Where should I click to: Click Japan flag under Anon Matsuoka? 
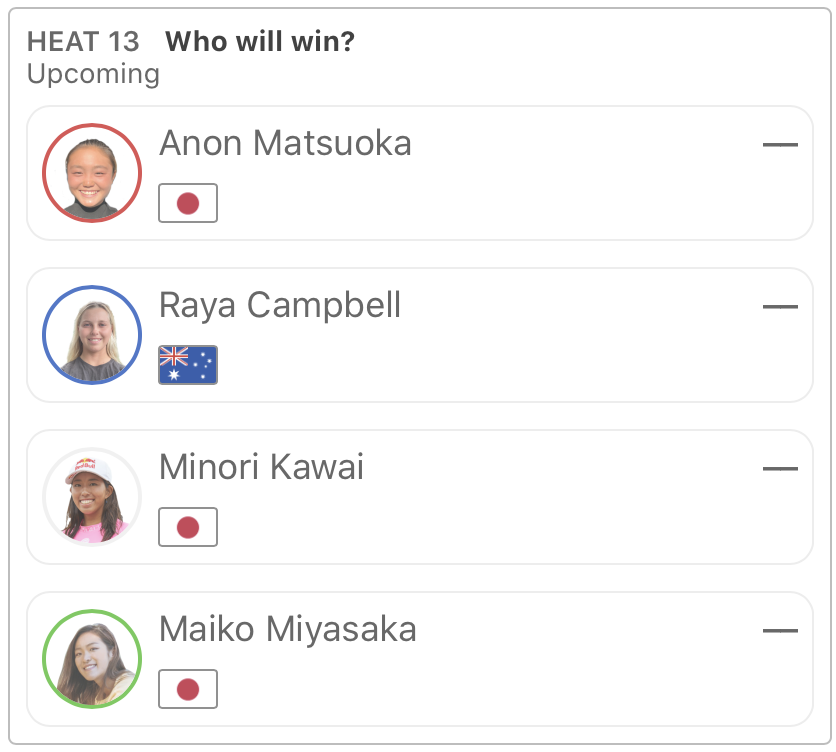pos(188,203)
